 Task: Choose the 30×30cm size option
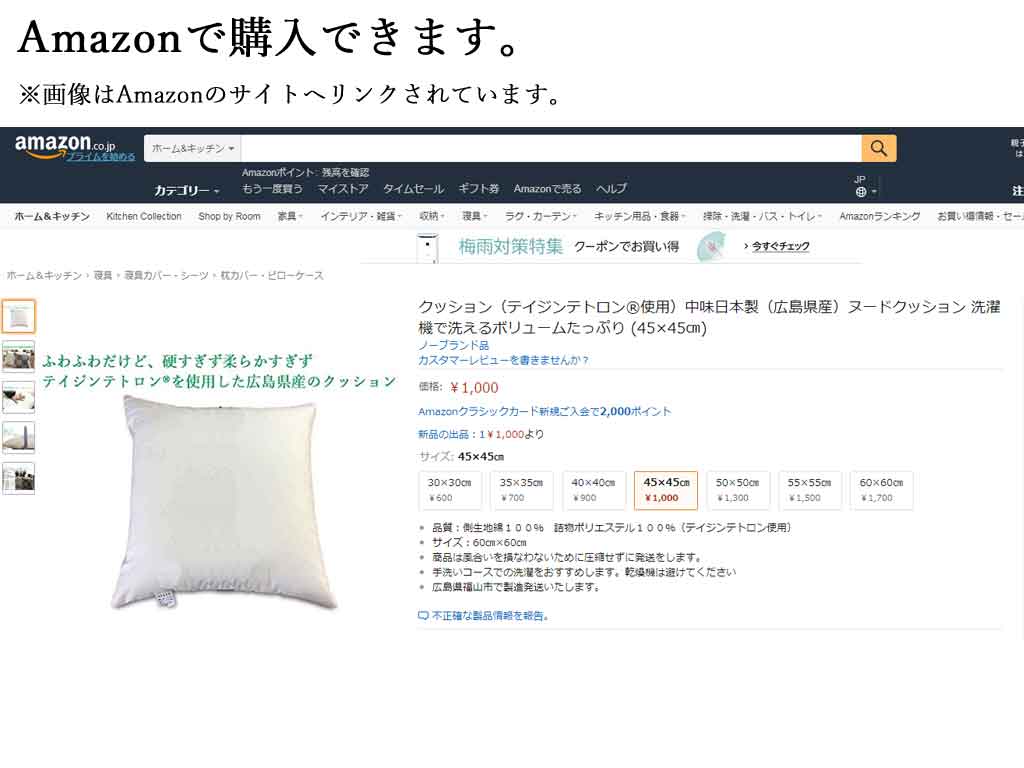[x=449, y=490]
